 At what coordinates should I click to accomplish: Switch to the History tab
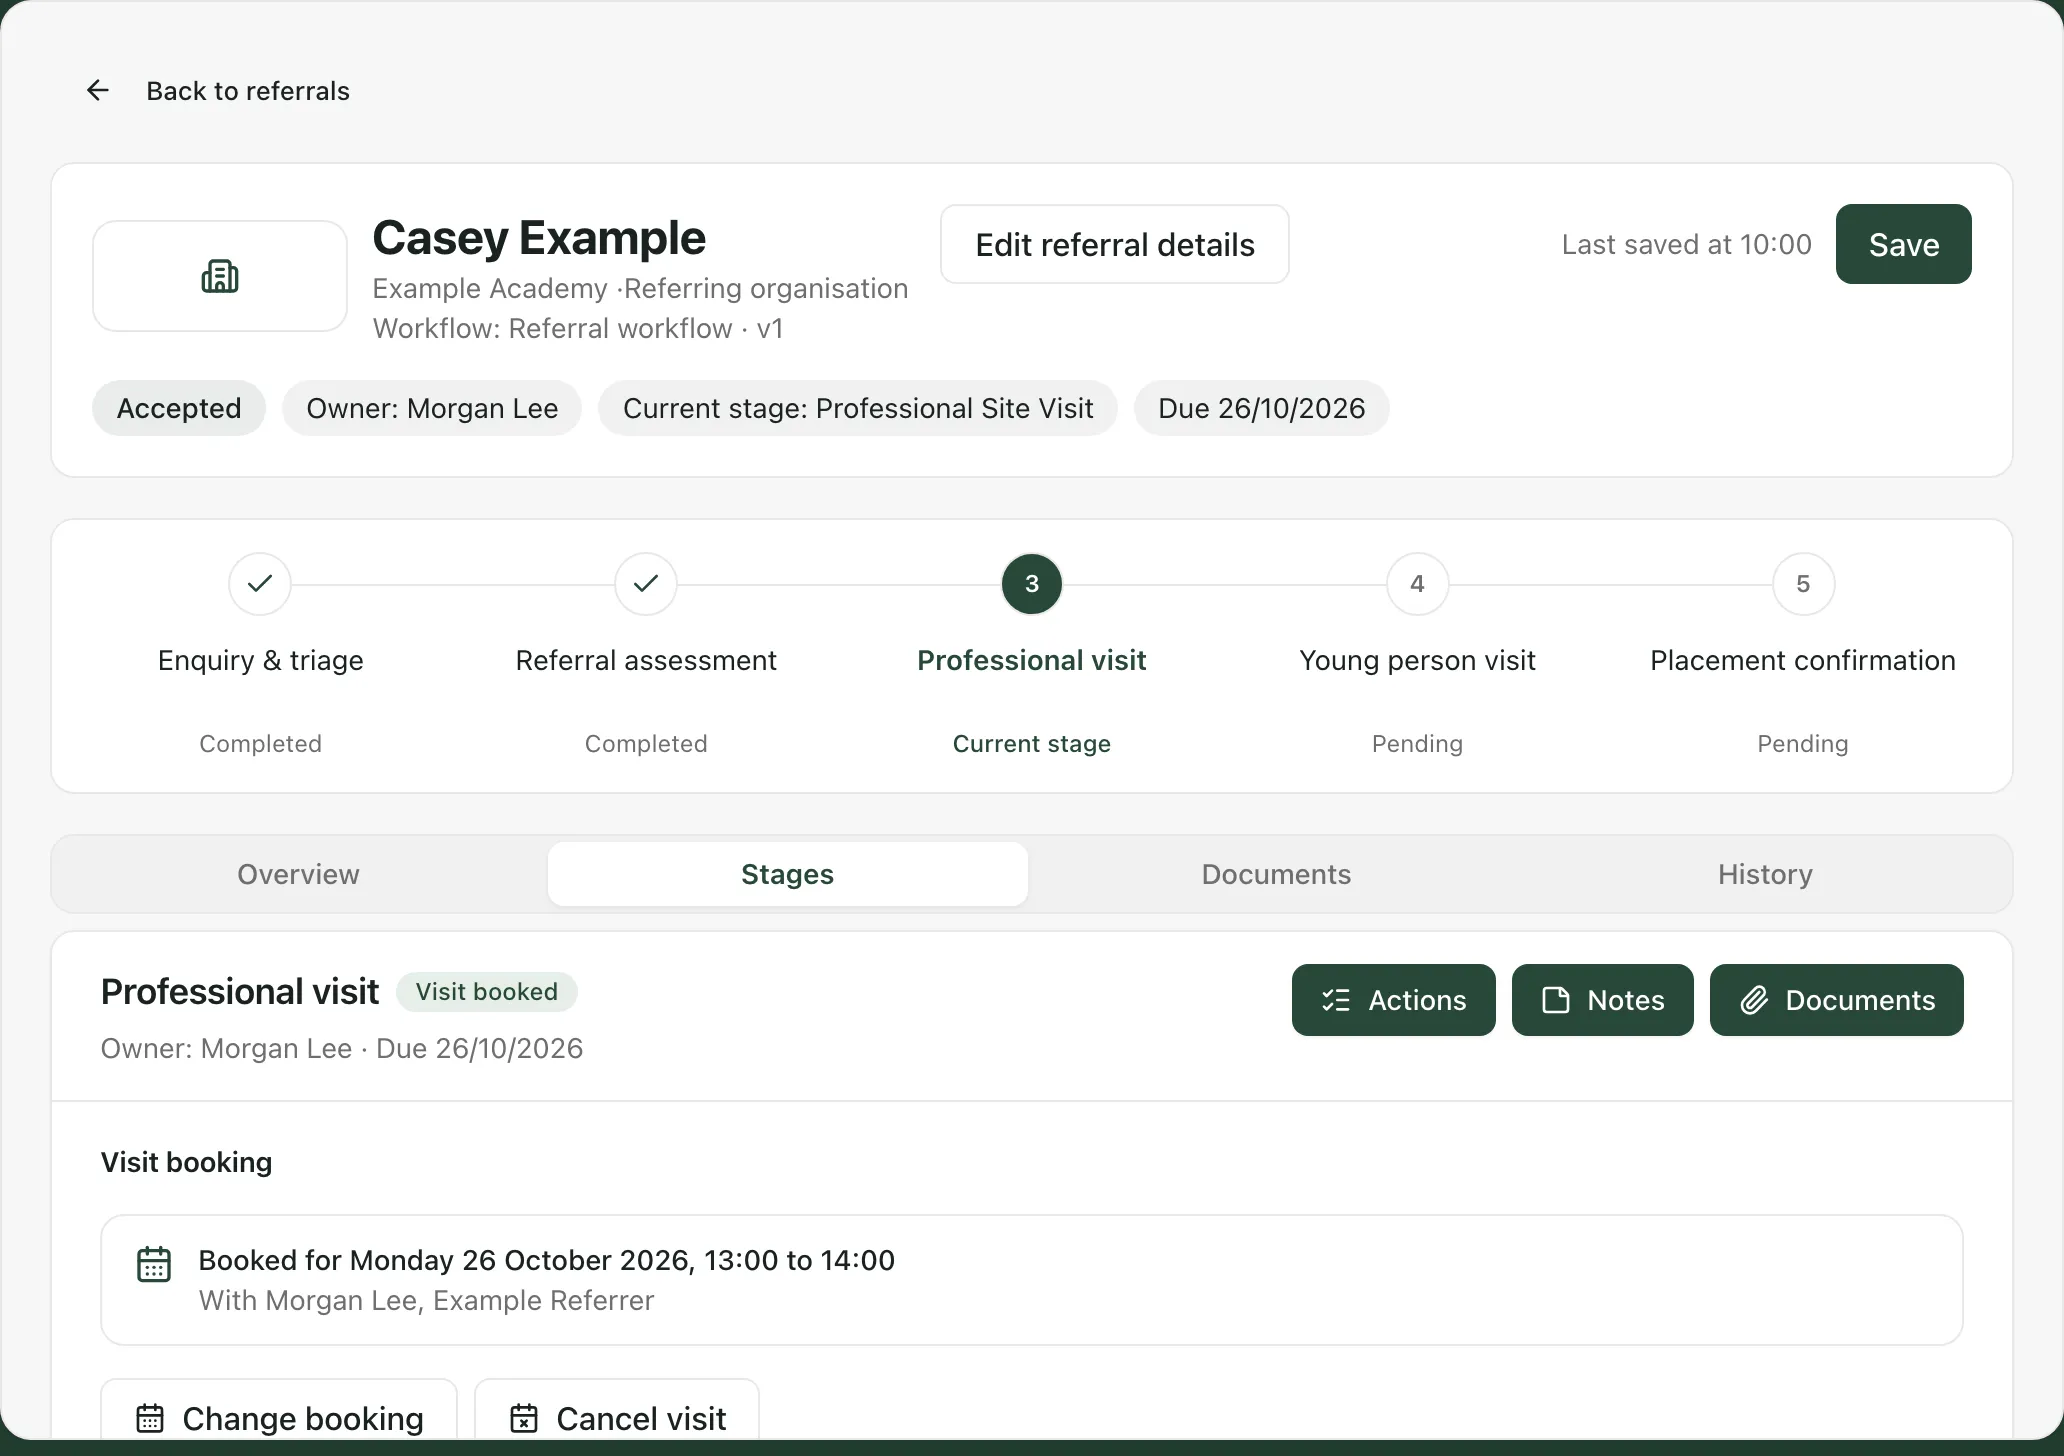1765,874
